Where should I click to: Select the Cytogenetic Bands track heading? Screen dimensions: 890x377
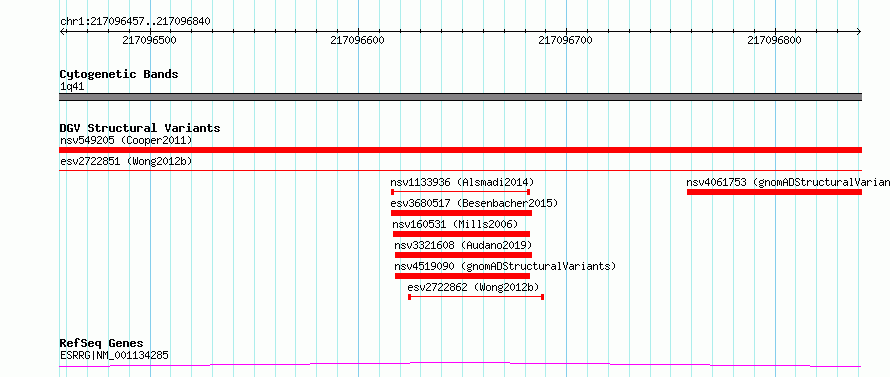119,74
